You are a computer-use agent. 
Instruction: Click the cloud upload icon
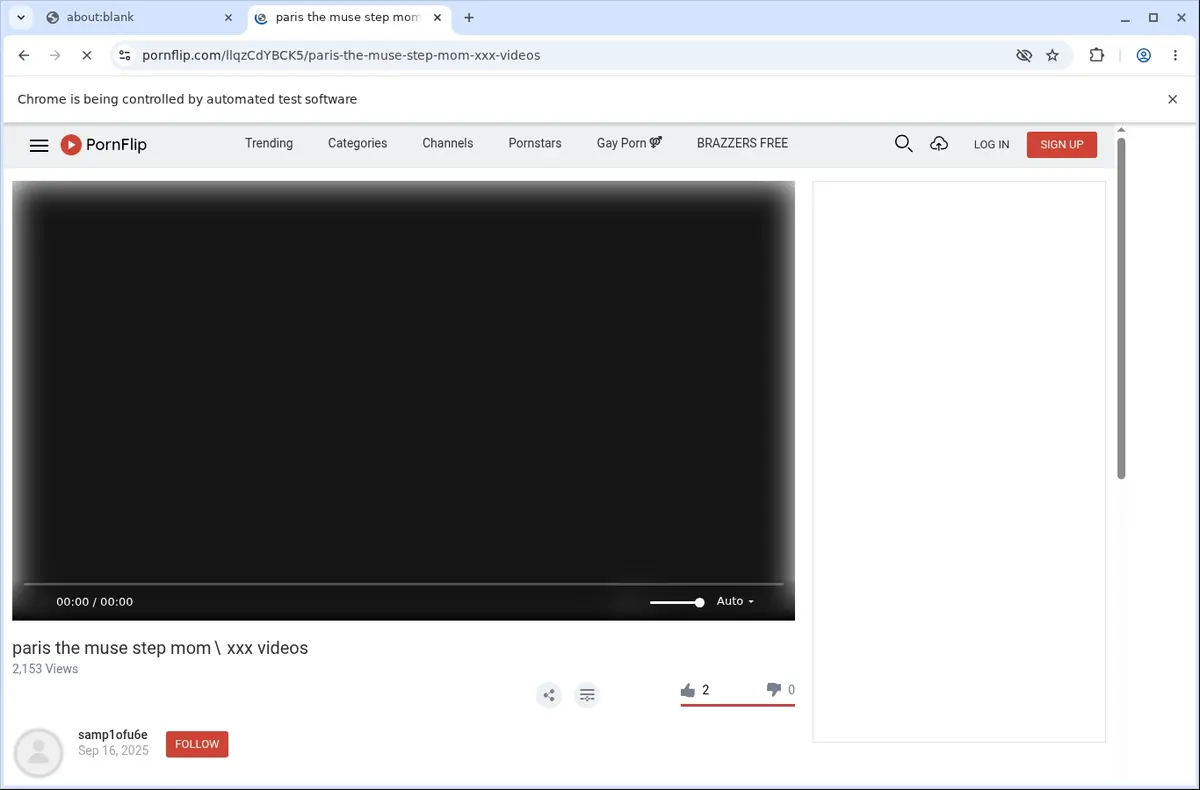(939, 144)
